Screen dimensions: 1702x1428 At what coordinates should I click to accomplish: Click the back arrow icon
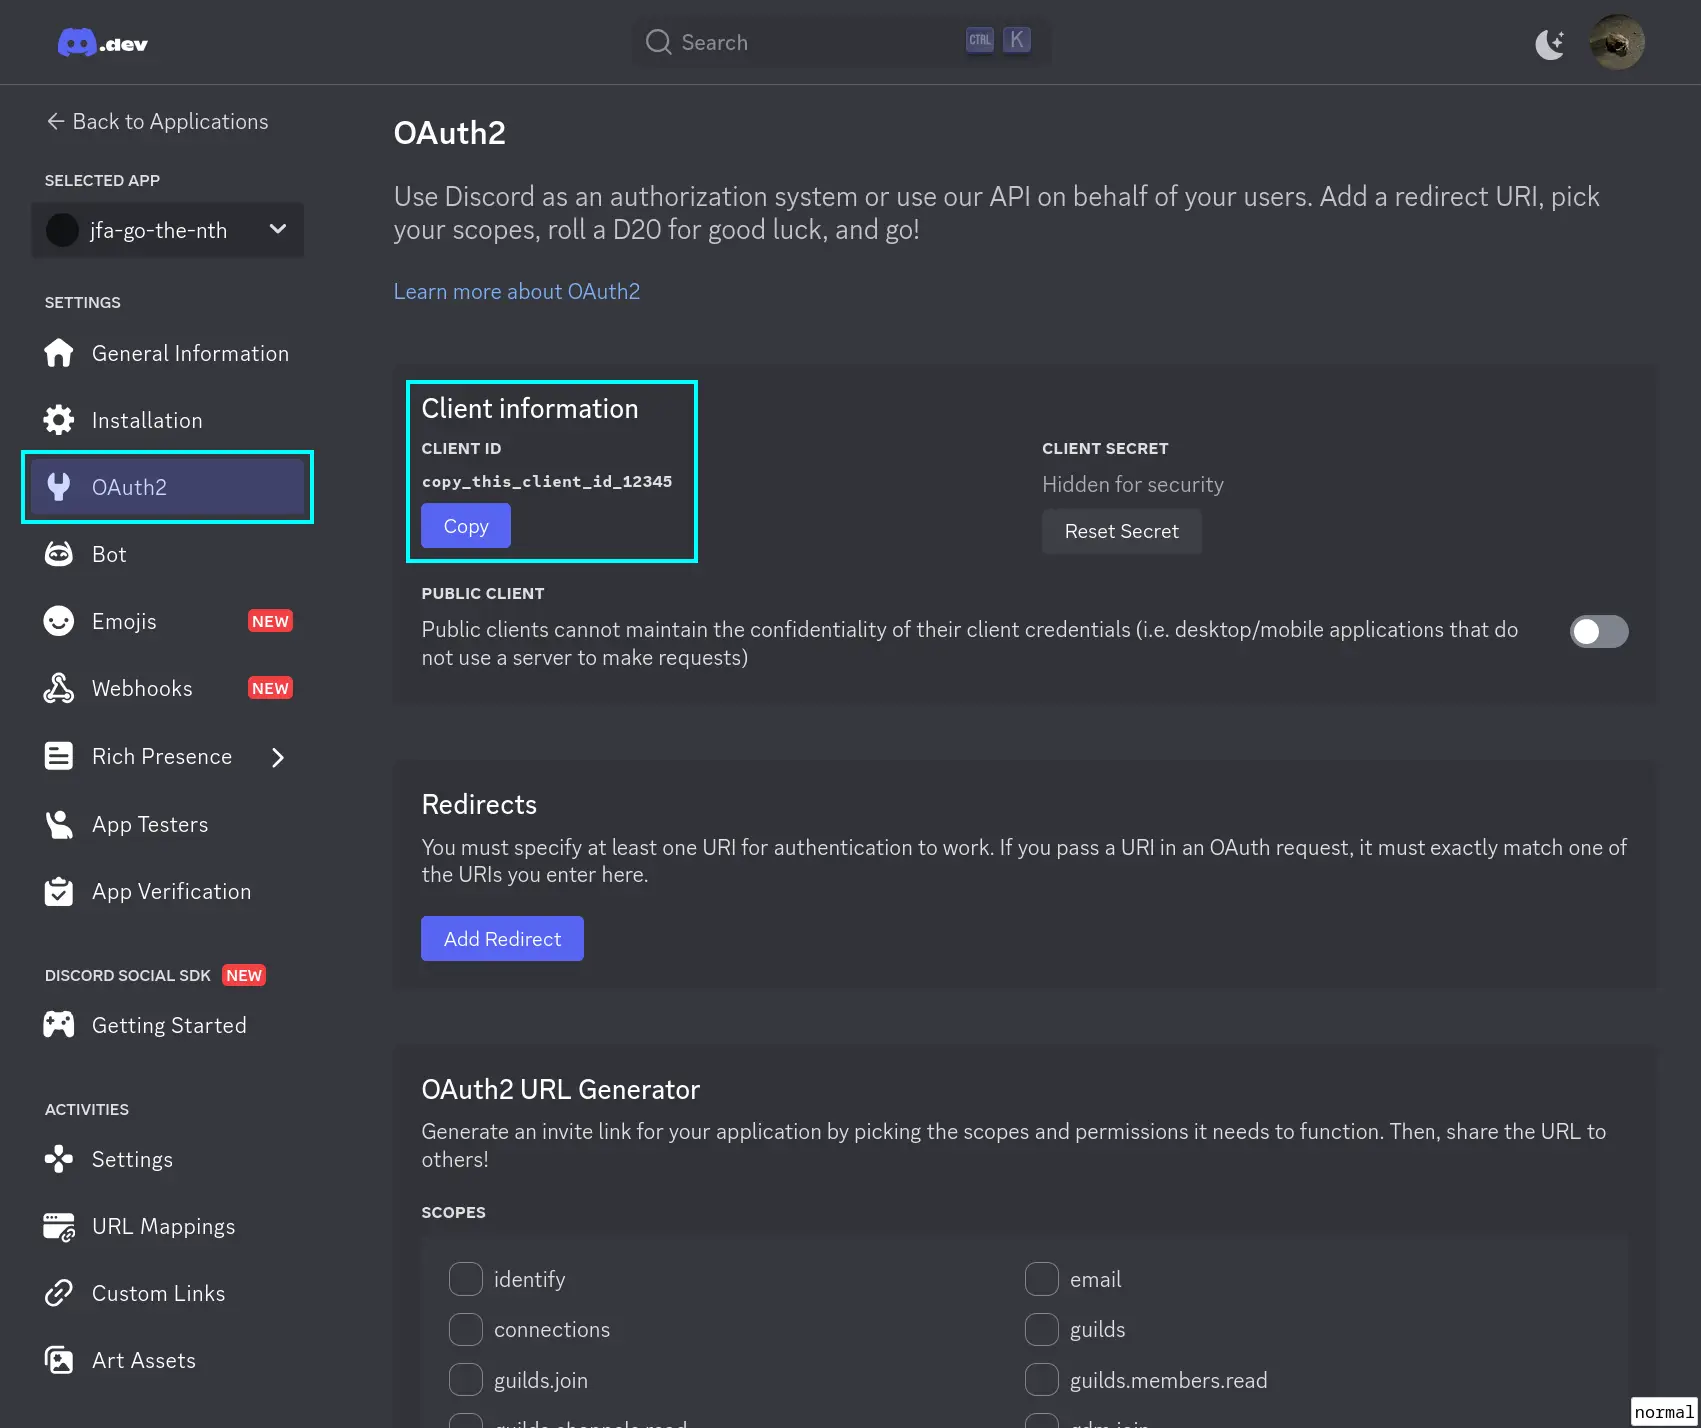point(55,121)
